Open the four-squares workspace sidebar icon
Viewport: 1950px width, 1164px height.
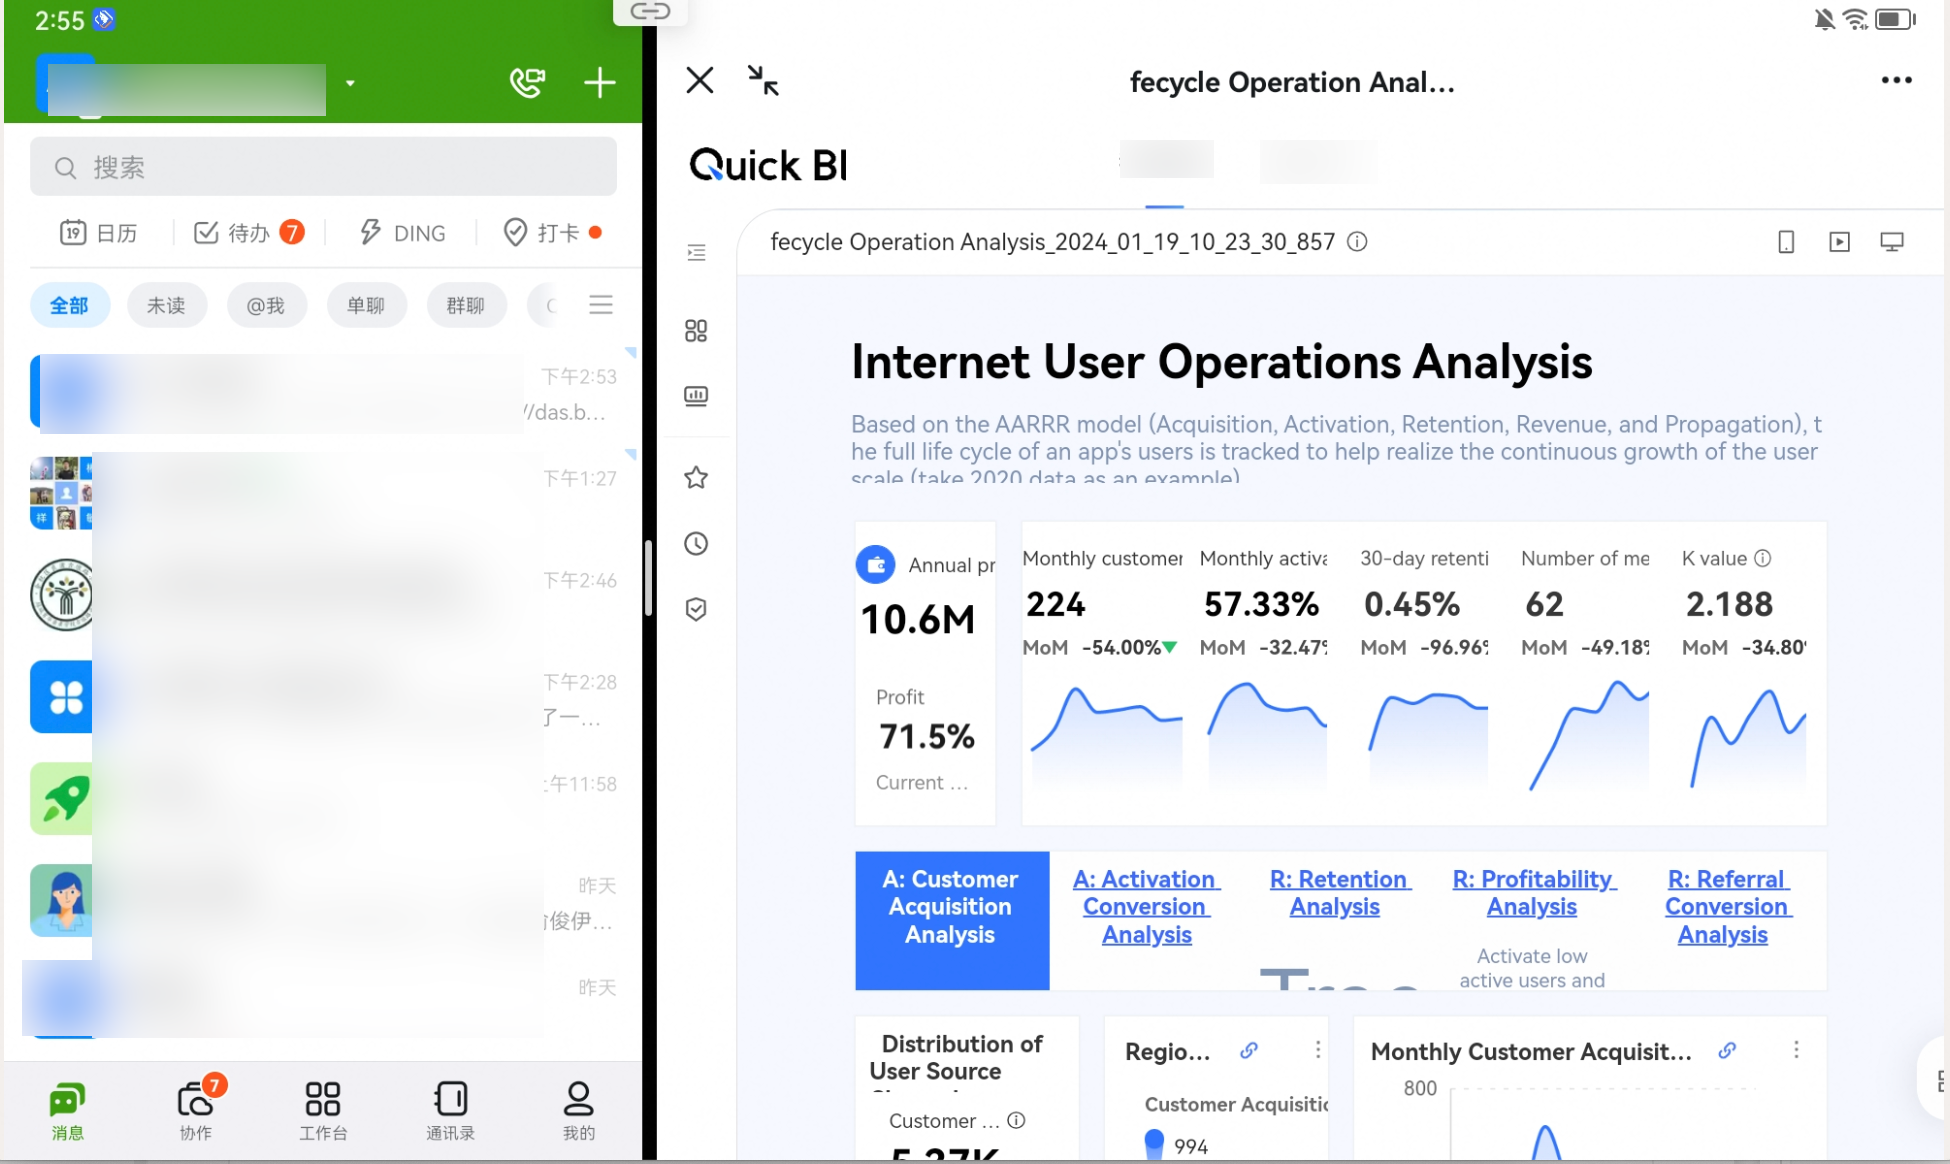(696, 331)
